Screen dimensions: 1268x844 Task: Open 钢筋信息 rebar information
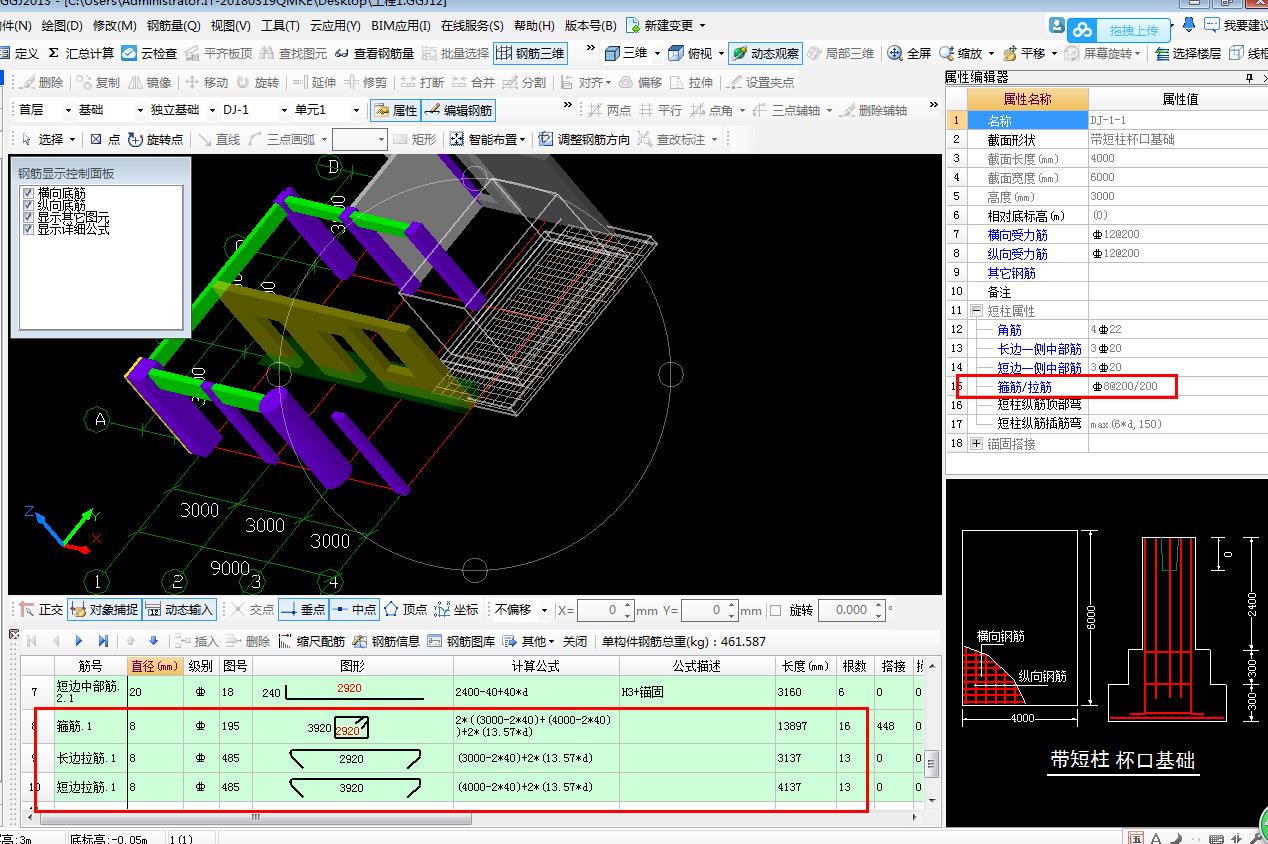(x=386, y=641)
